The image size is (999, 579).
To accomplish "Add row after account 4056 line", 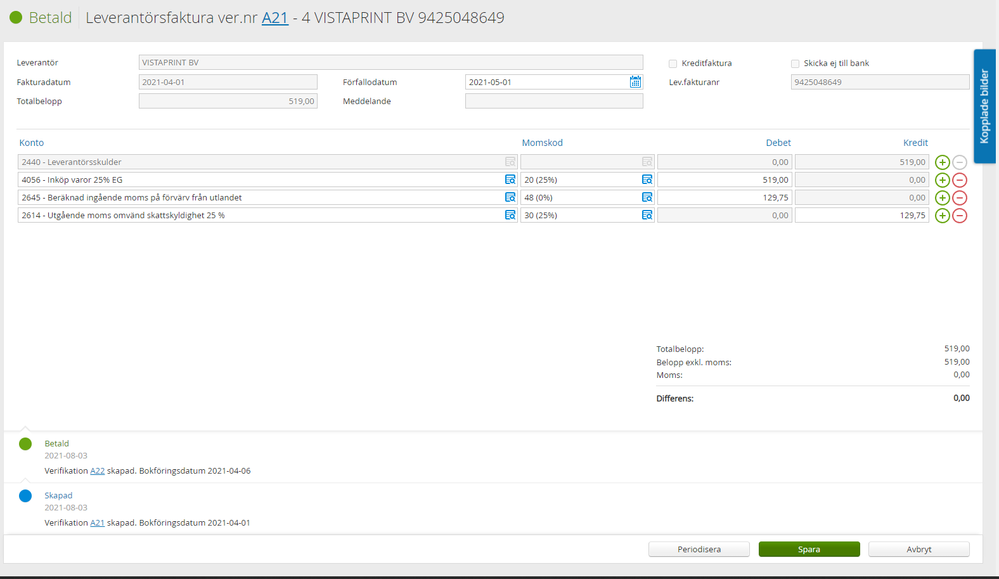I will (942, 180).
